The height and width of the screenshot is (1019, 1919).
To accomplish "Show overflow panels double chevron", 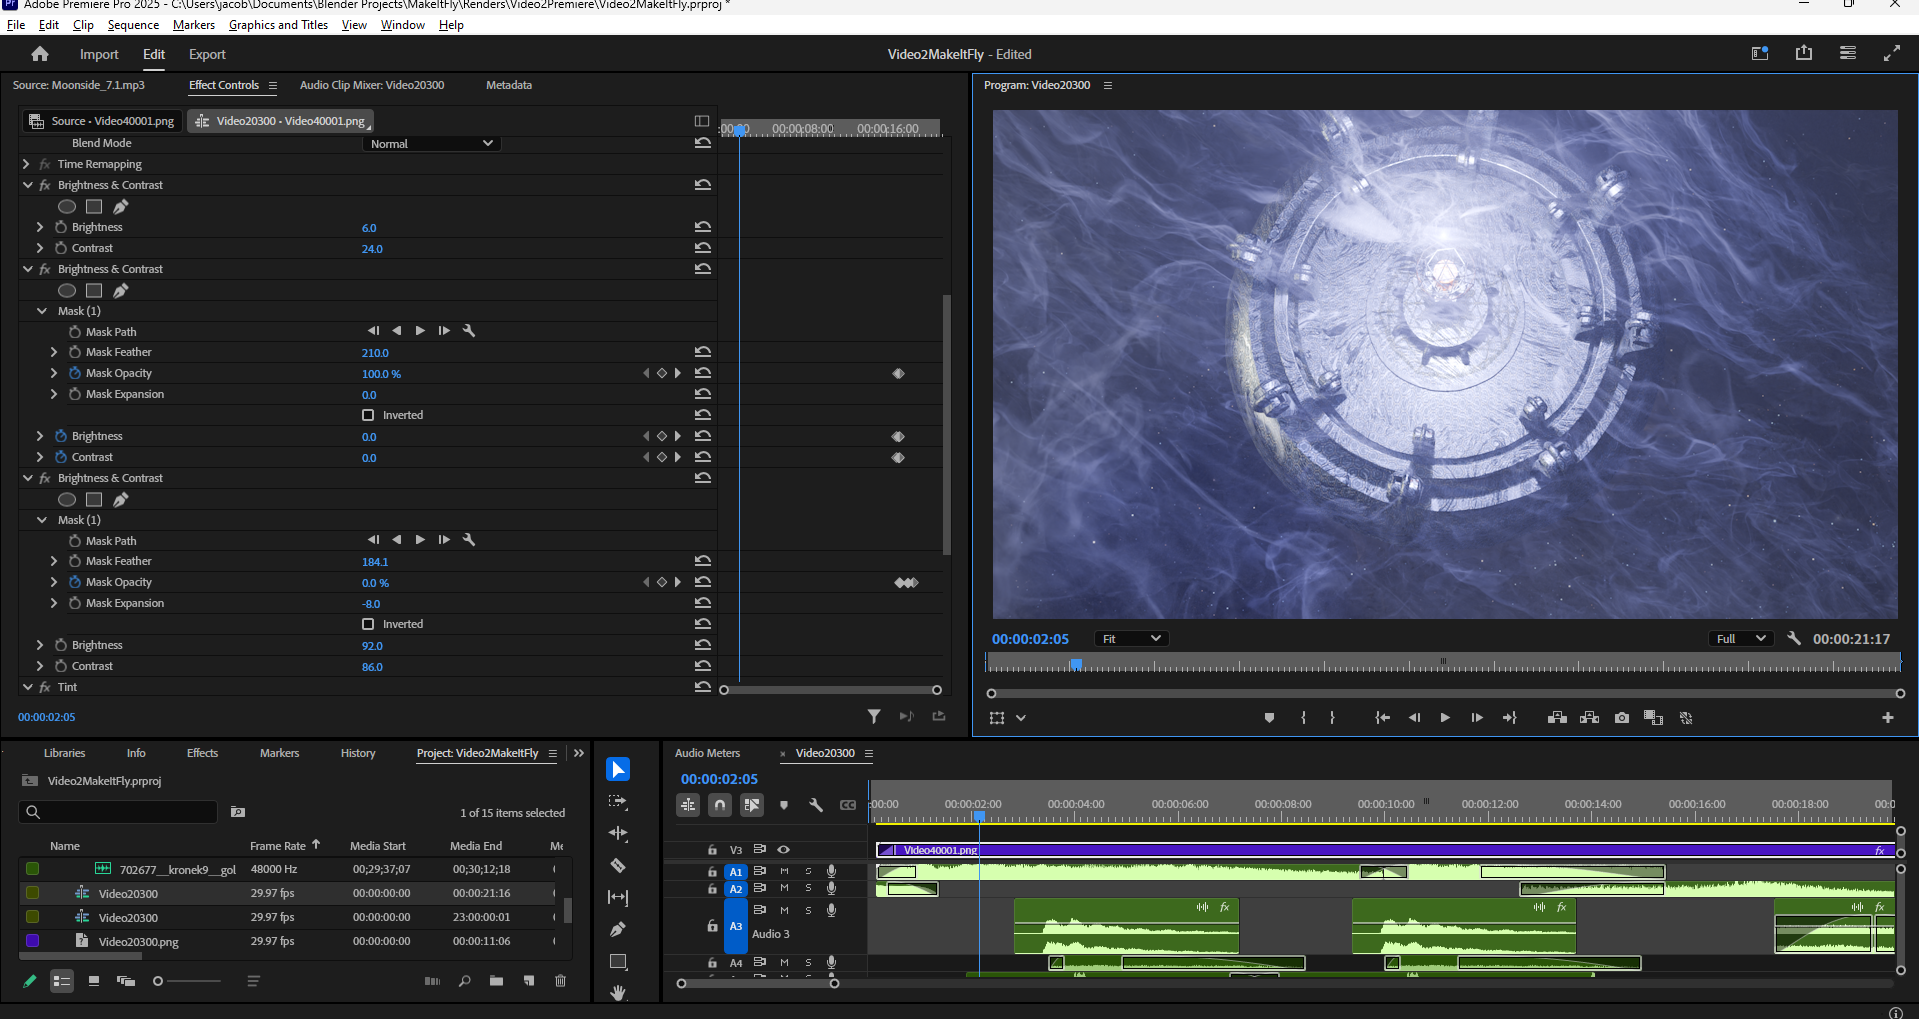I will click(x=578, y=753).
